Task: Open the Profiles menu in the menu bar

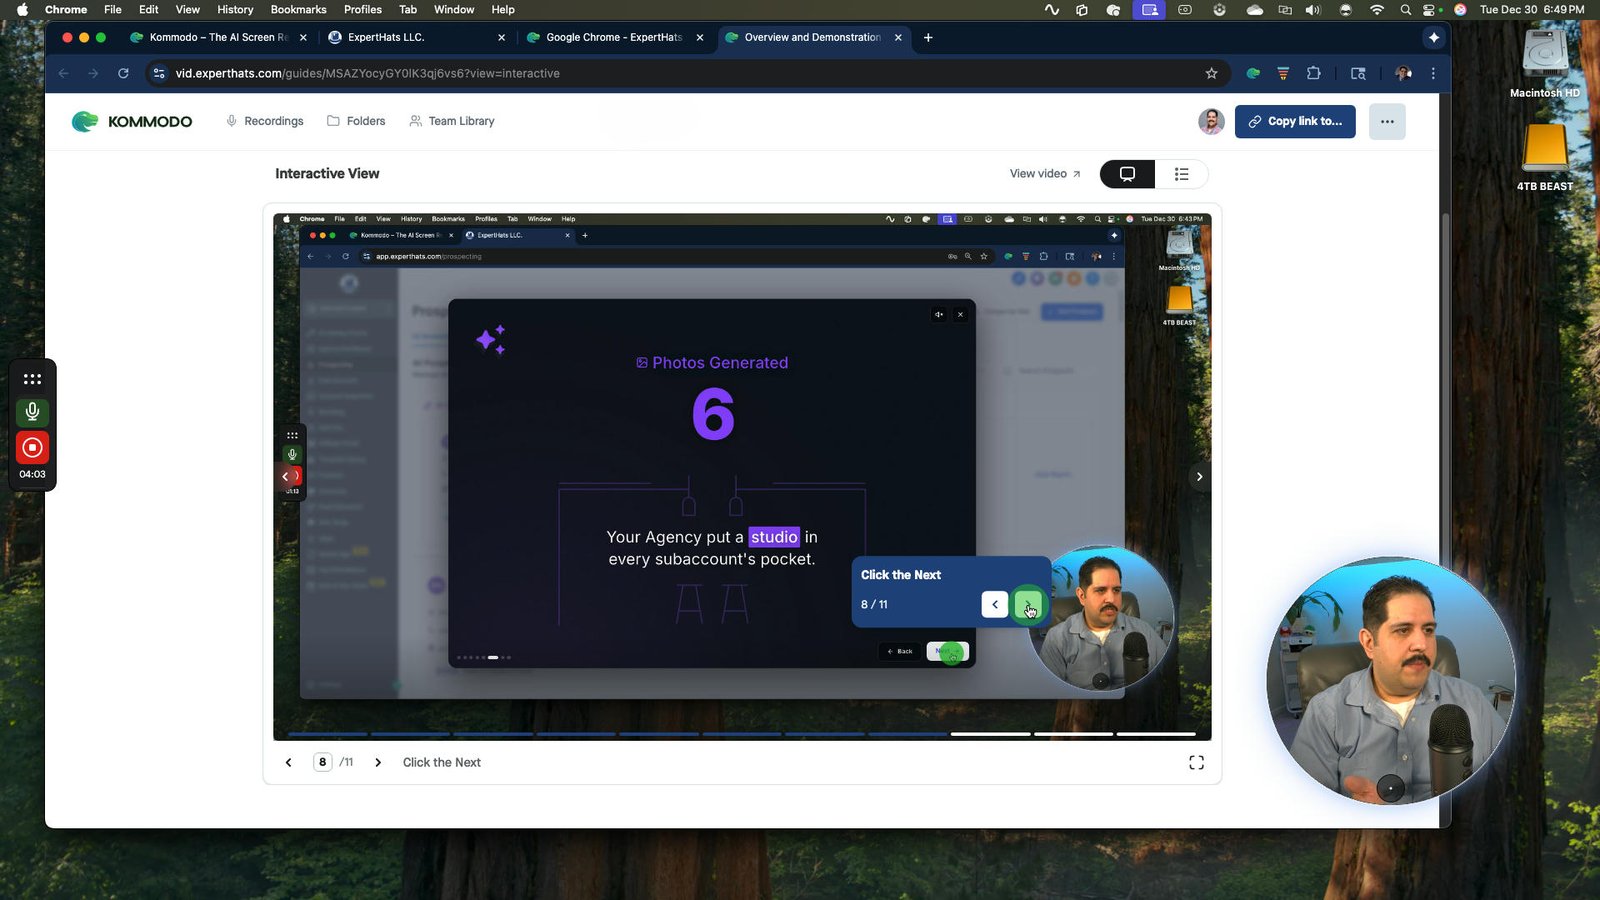Action: point(363,9)
